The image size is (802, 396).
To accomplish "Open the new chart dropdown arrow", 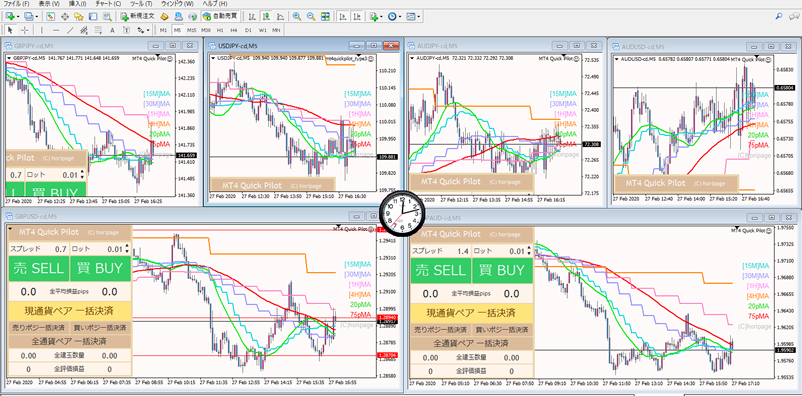I will (18, 16).
